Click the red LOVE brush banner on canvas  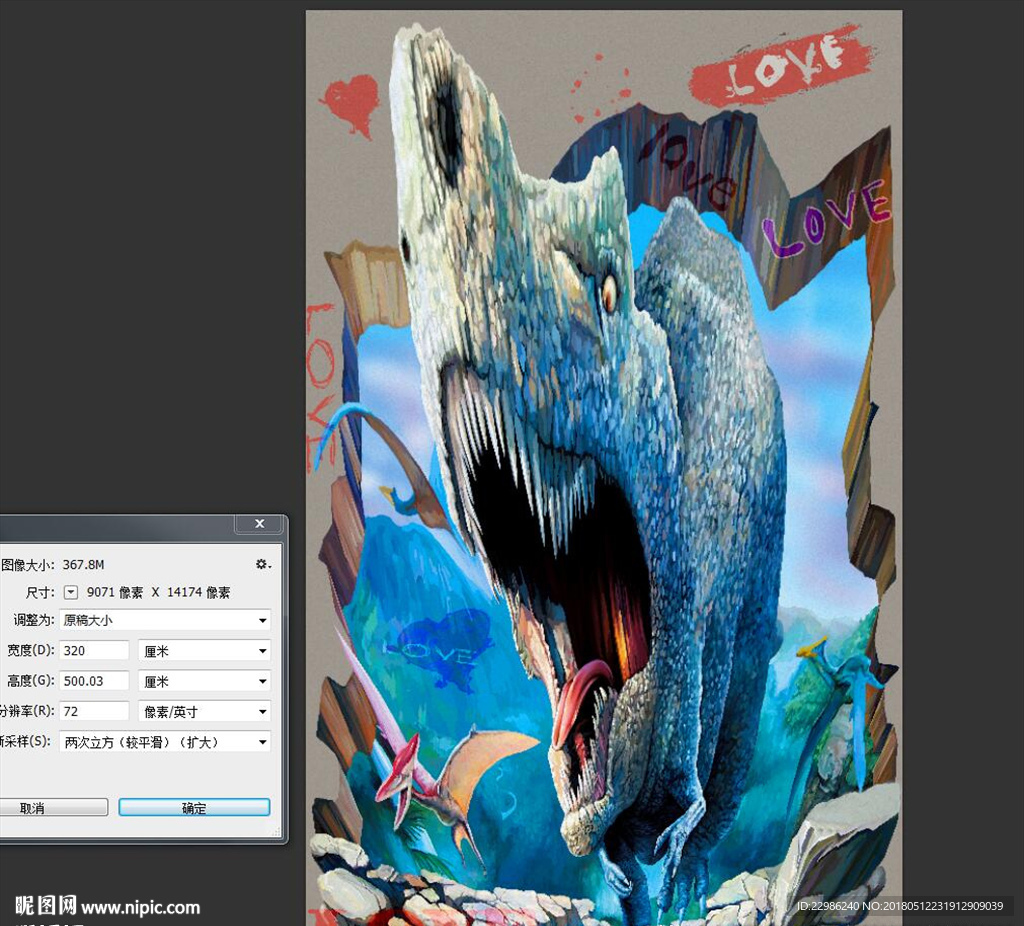point(779,67)
